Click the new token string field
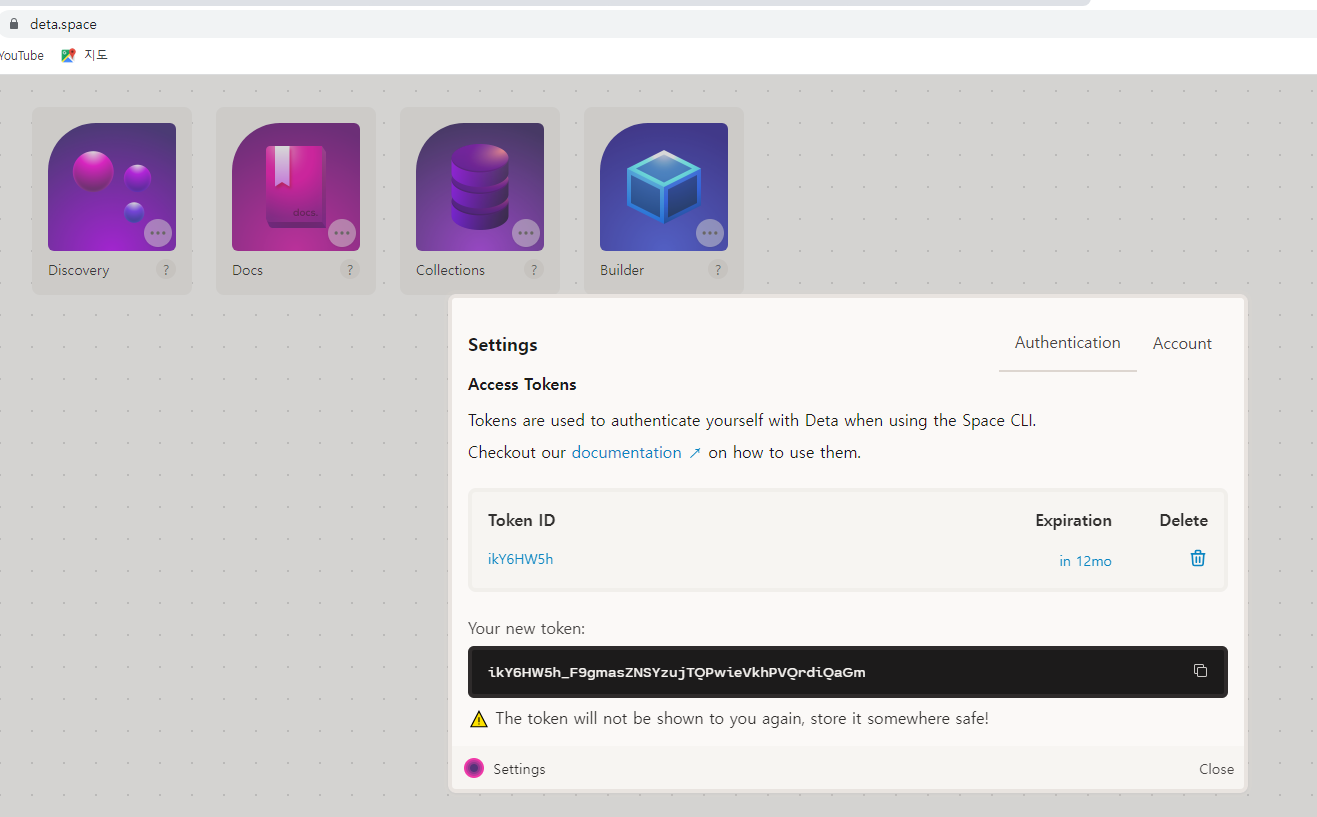Image resolution: width=1317 pixels, height=817 pixels. point(848,672)
